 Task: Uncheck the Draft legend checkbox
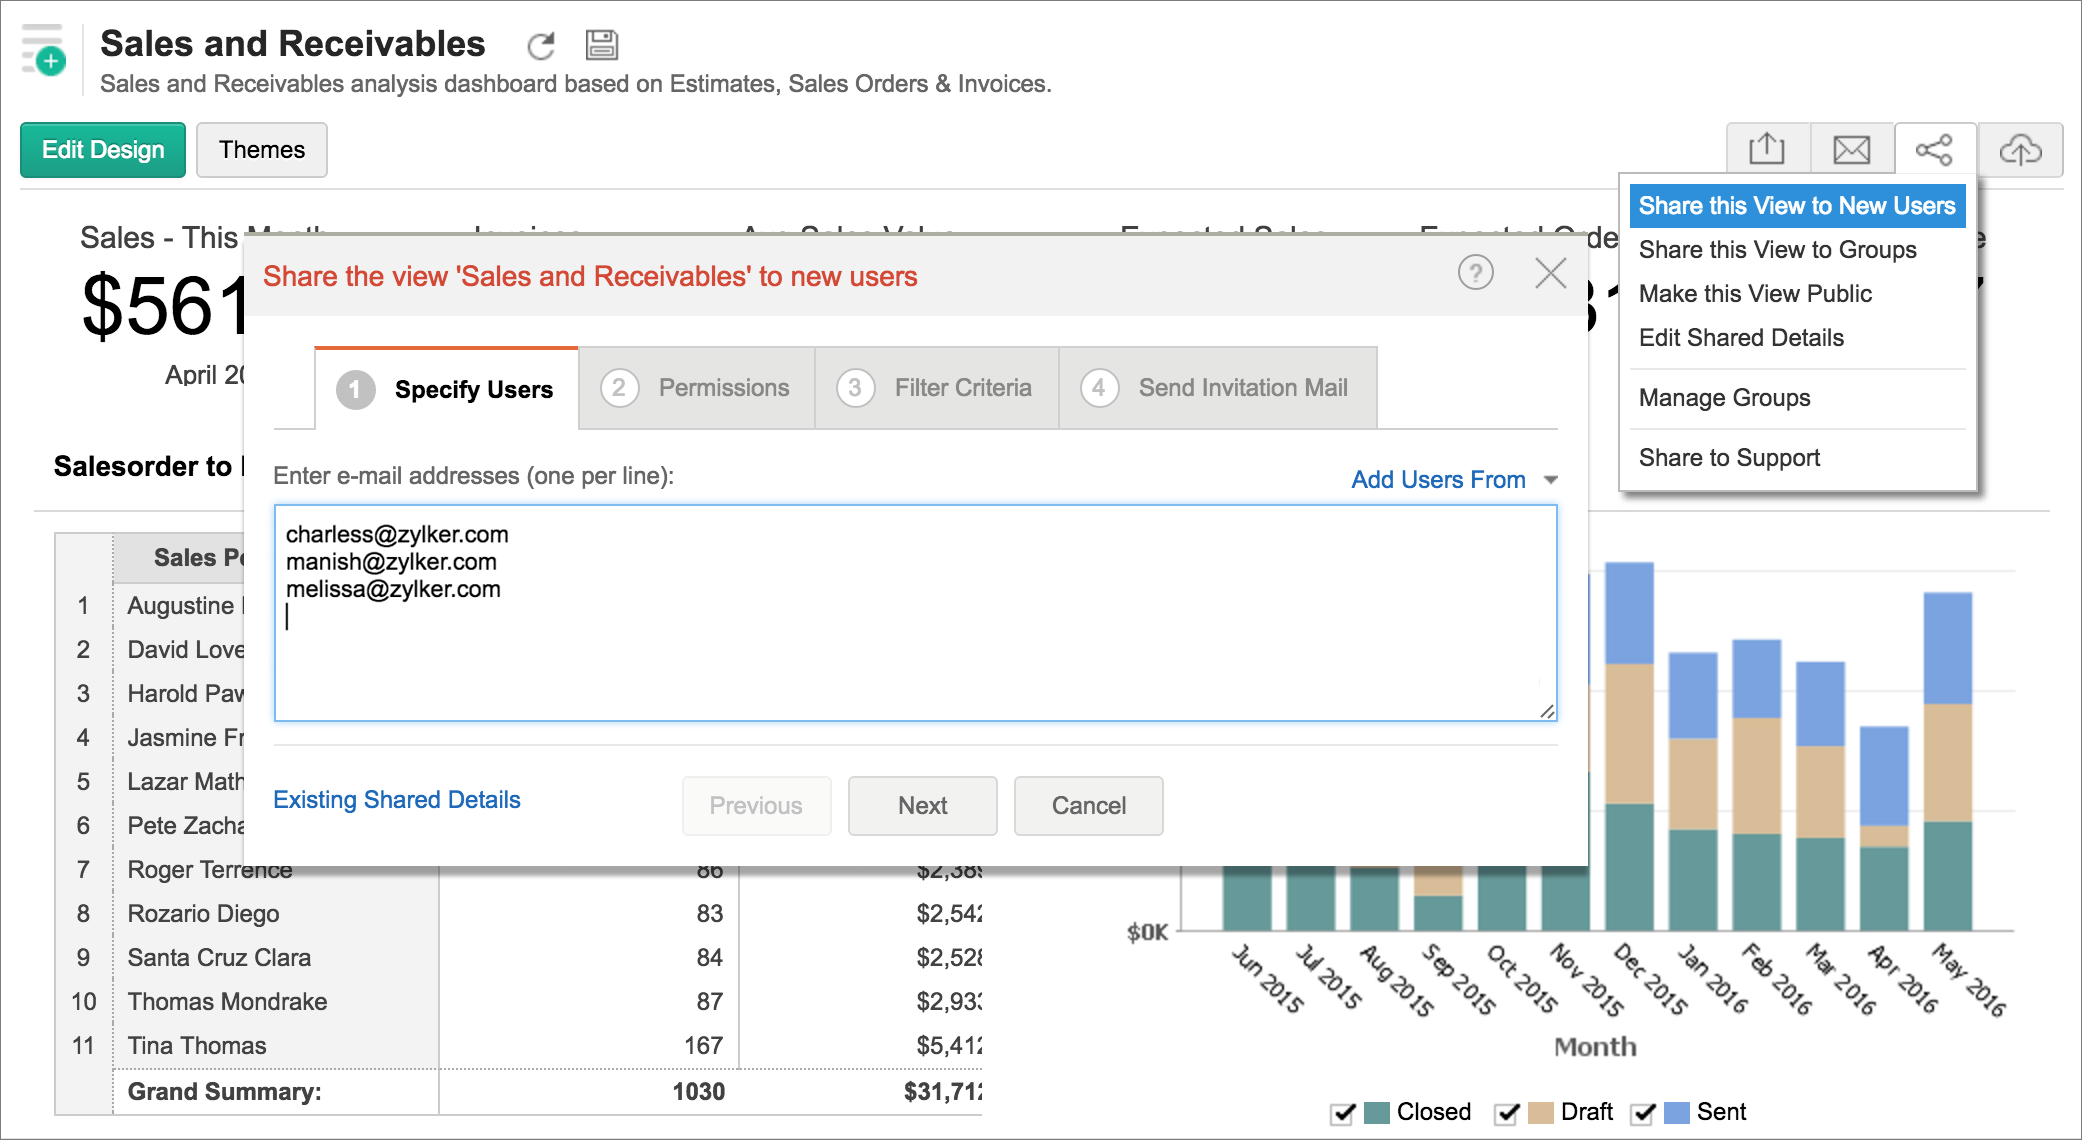[1507, 1113]
